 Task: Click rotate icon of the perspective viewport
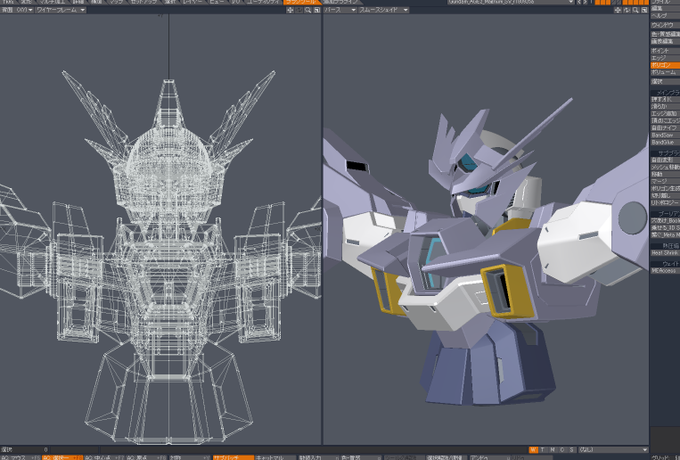point(627,10)
